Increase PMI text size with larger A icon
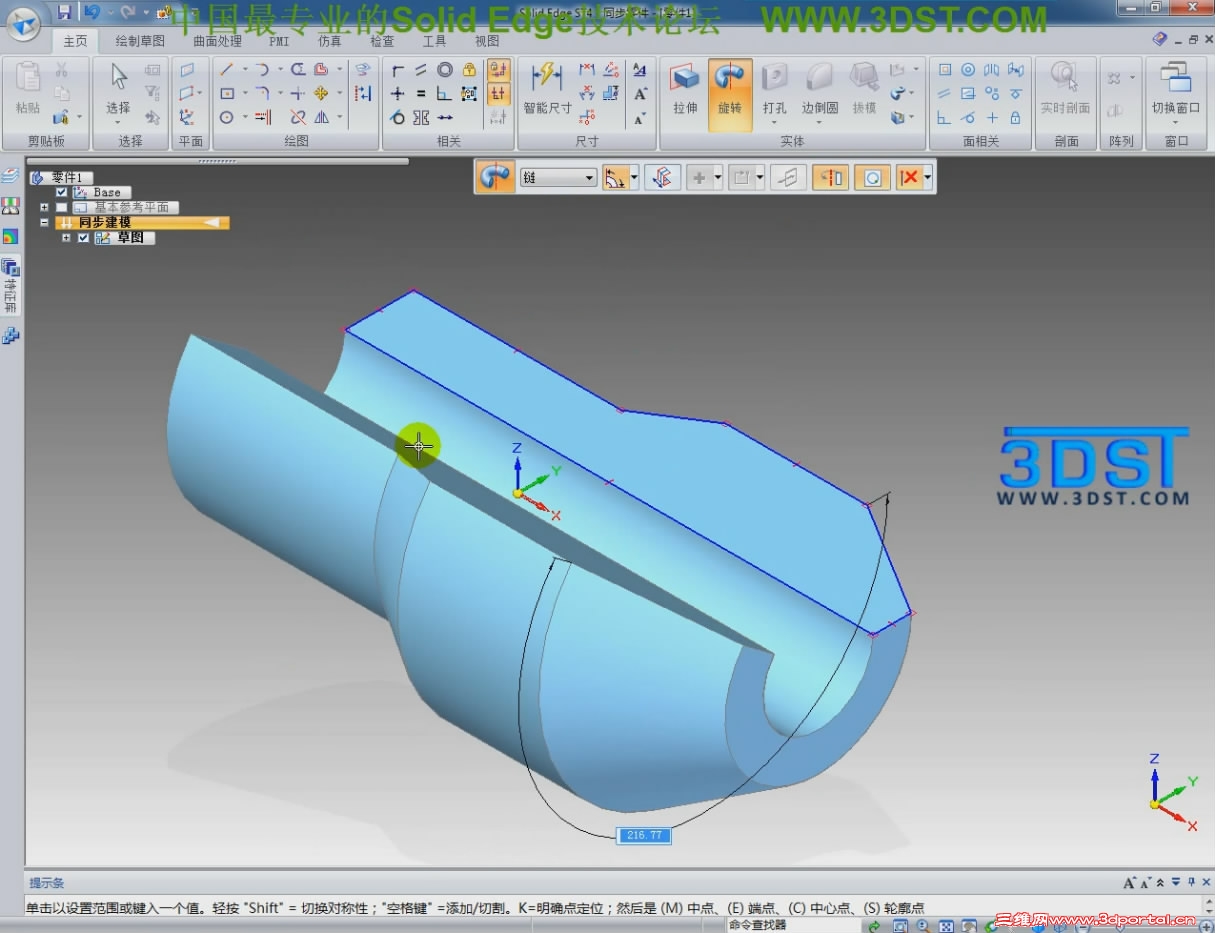Viewport: 1215px width, 933px height. click(640, 93)
